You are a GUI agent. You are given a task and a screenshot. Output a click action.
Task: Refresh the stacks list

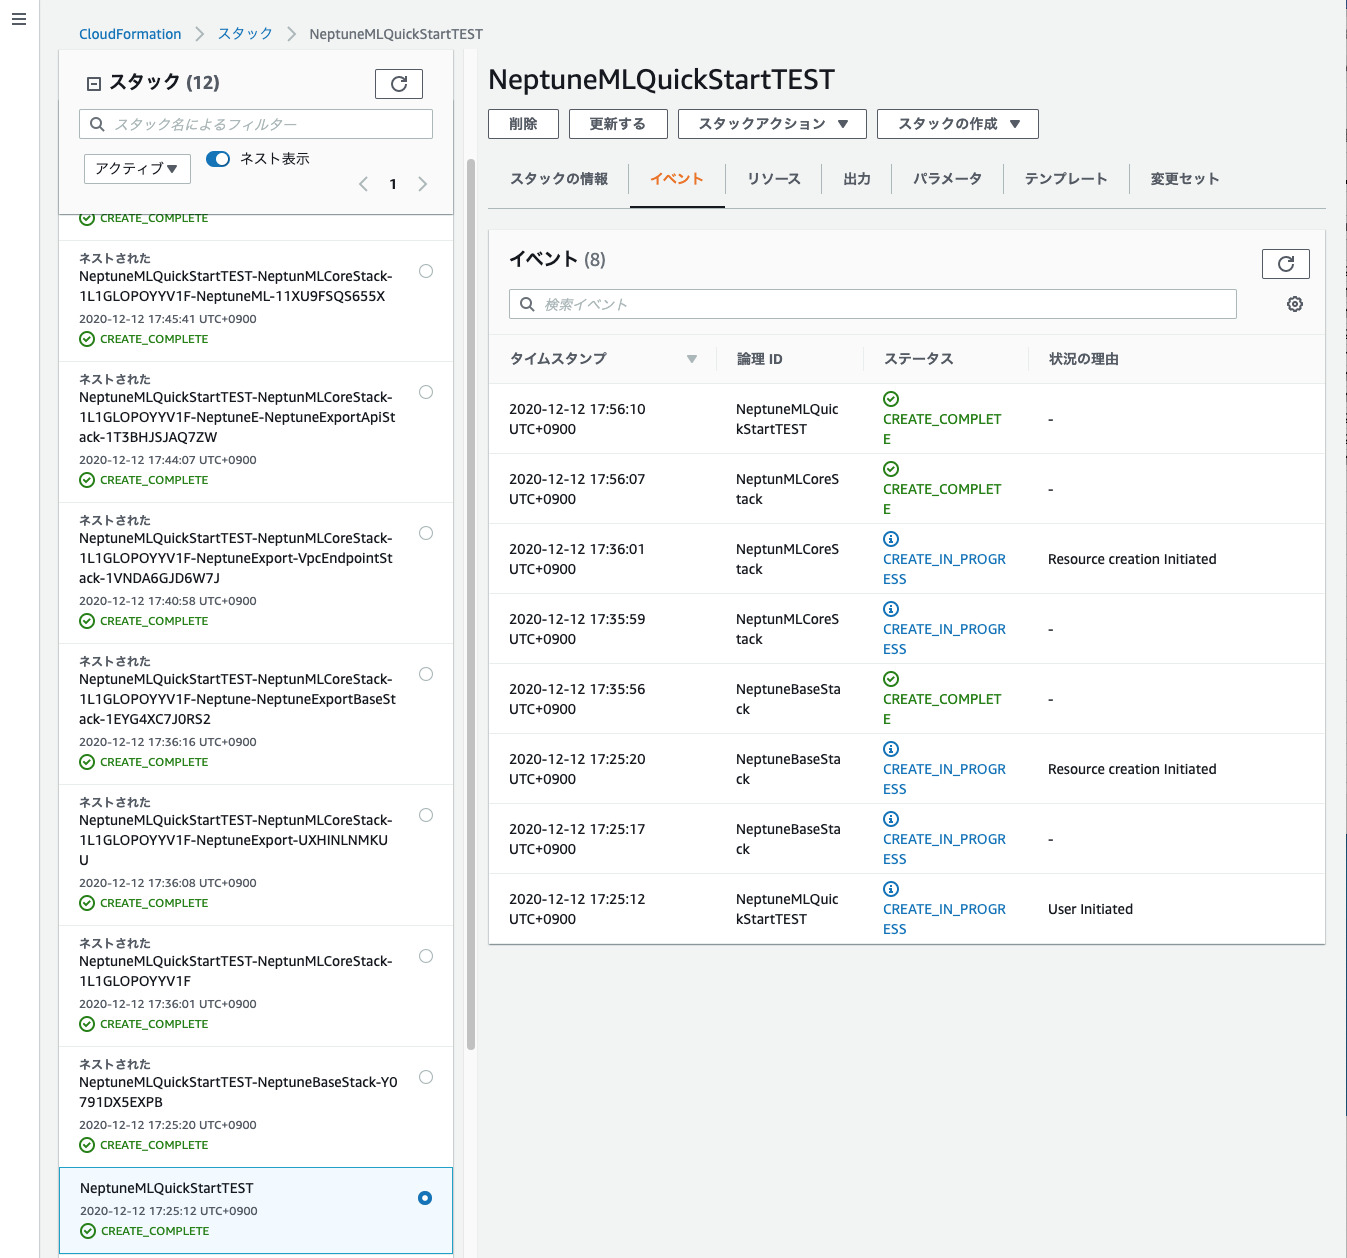coord(398,84)
